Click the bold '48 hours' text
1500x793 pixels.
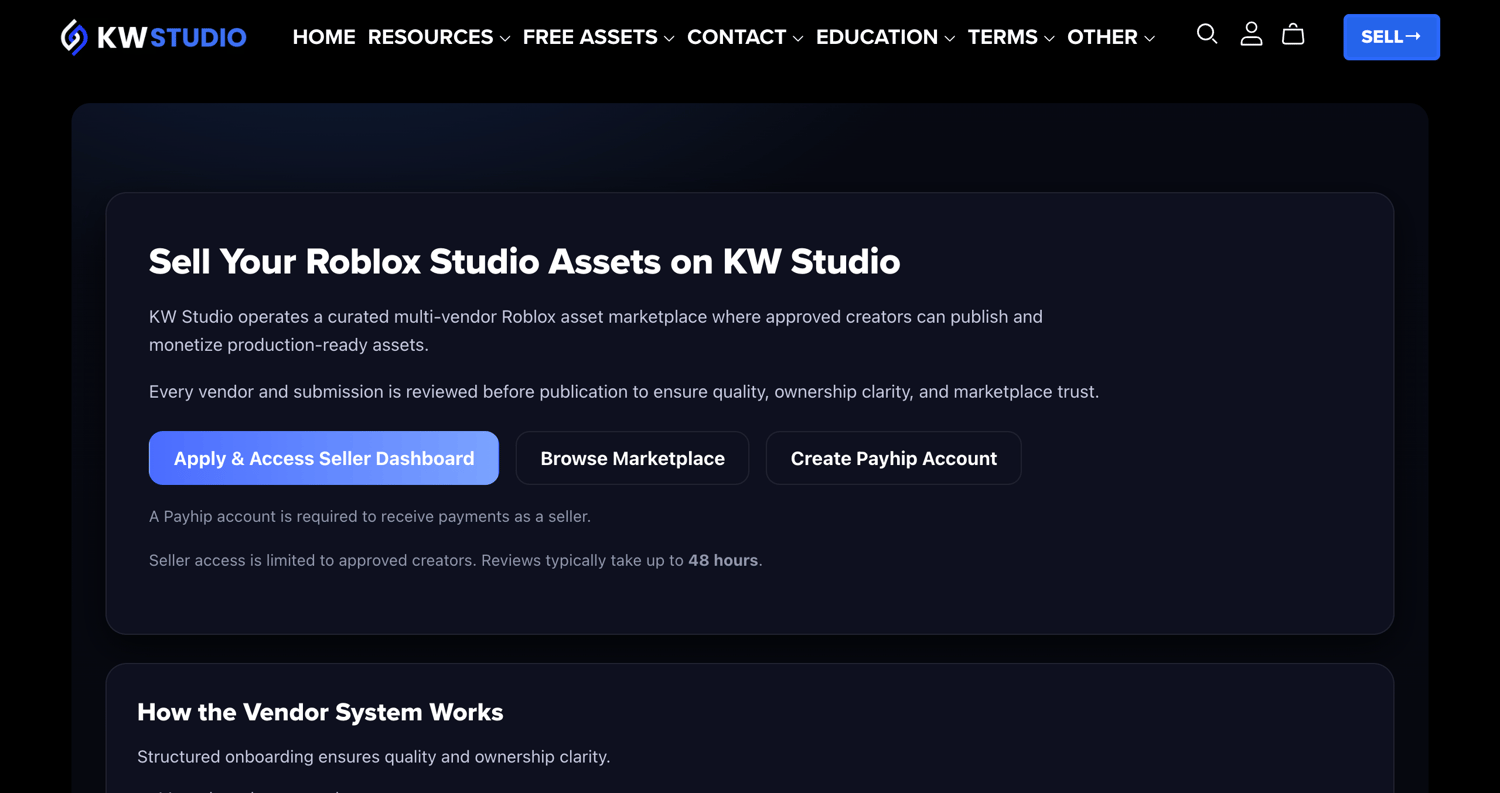(x=723, y=560)
